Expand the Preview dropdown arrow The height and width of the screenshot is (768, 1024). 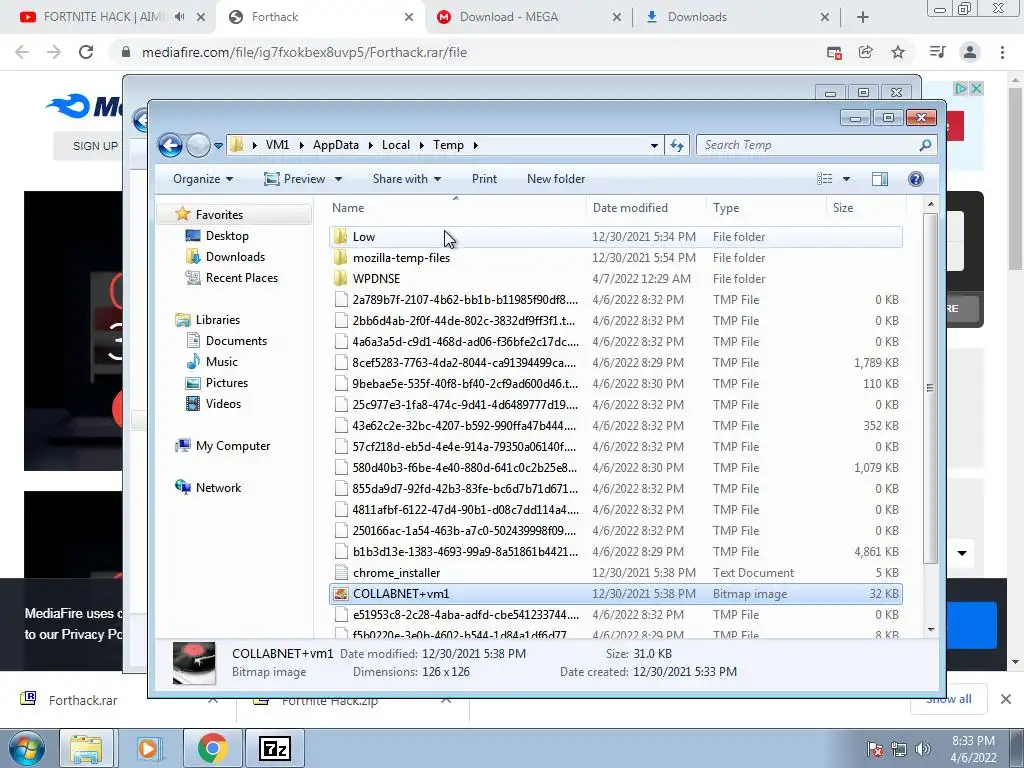click(338, 179)
